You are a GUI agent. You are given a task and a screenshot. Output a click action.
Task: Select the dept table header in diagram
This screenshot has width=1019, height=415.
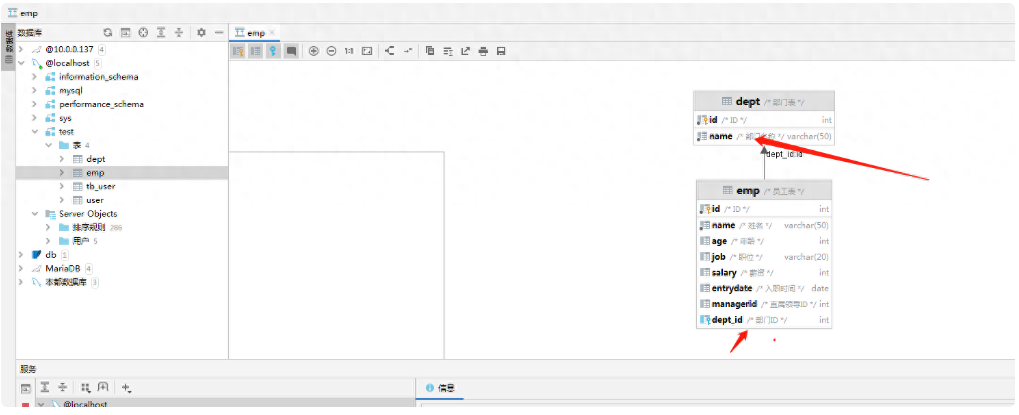point(764,101)
